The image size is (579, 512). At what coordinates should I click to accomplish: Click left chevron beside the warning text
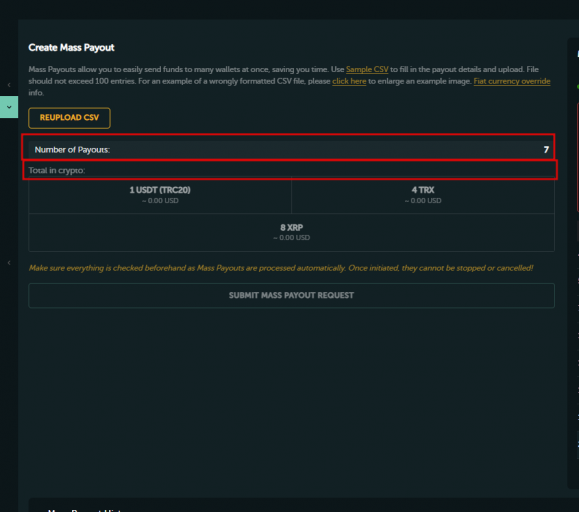9,263
